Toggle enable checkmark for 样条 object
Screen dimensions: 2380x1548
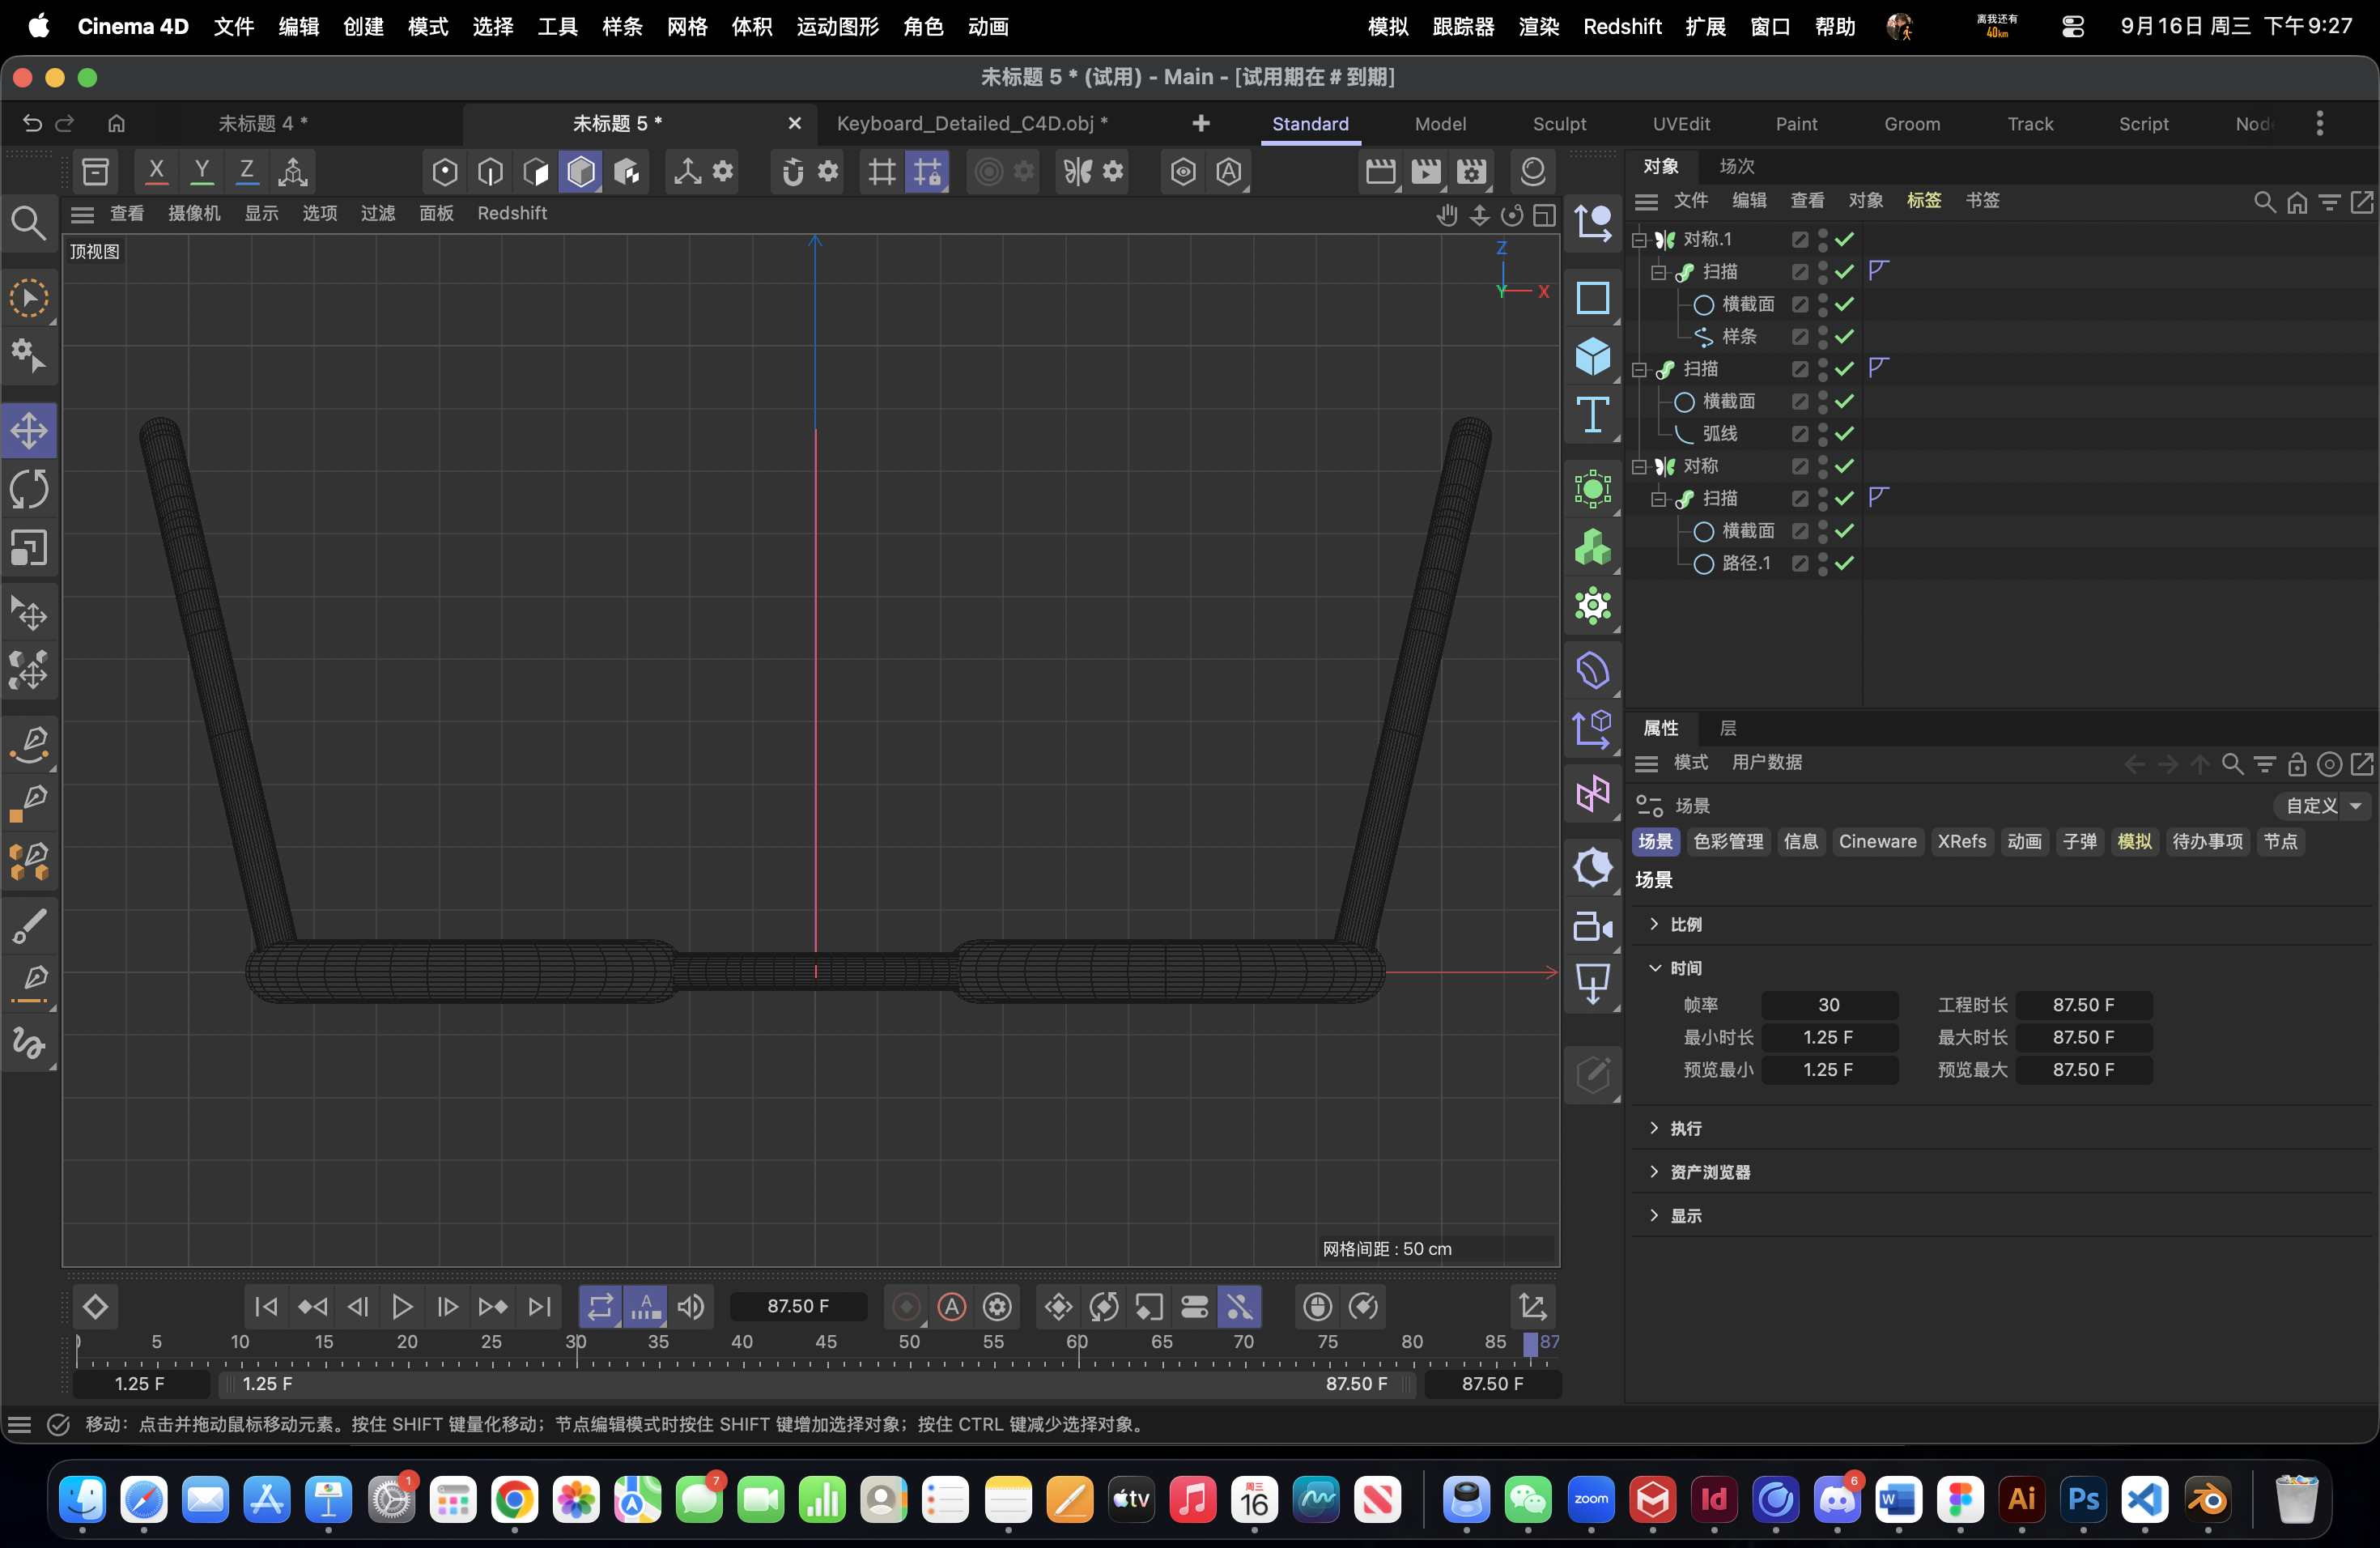[x=1845, y=337]
